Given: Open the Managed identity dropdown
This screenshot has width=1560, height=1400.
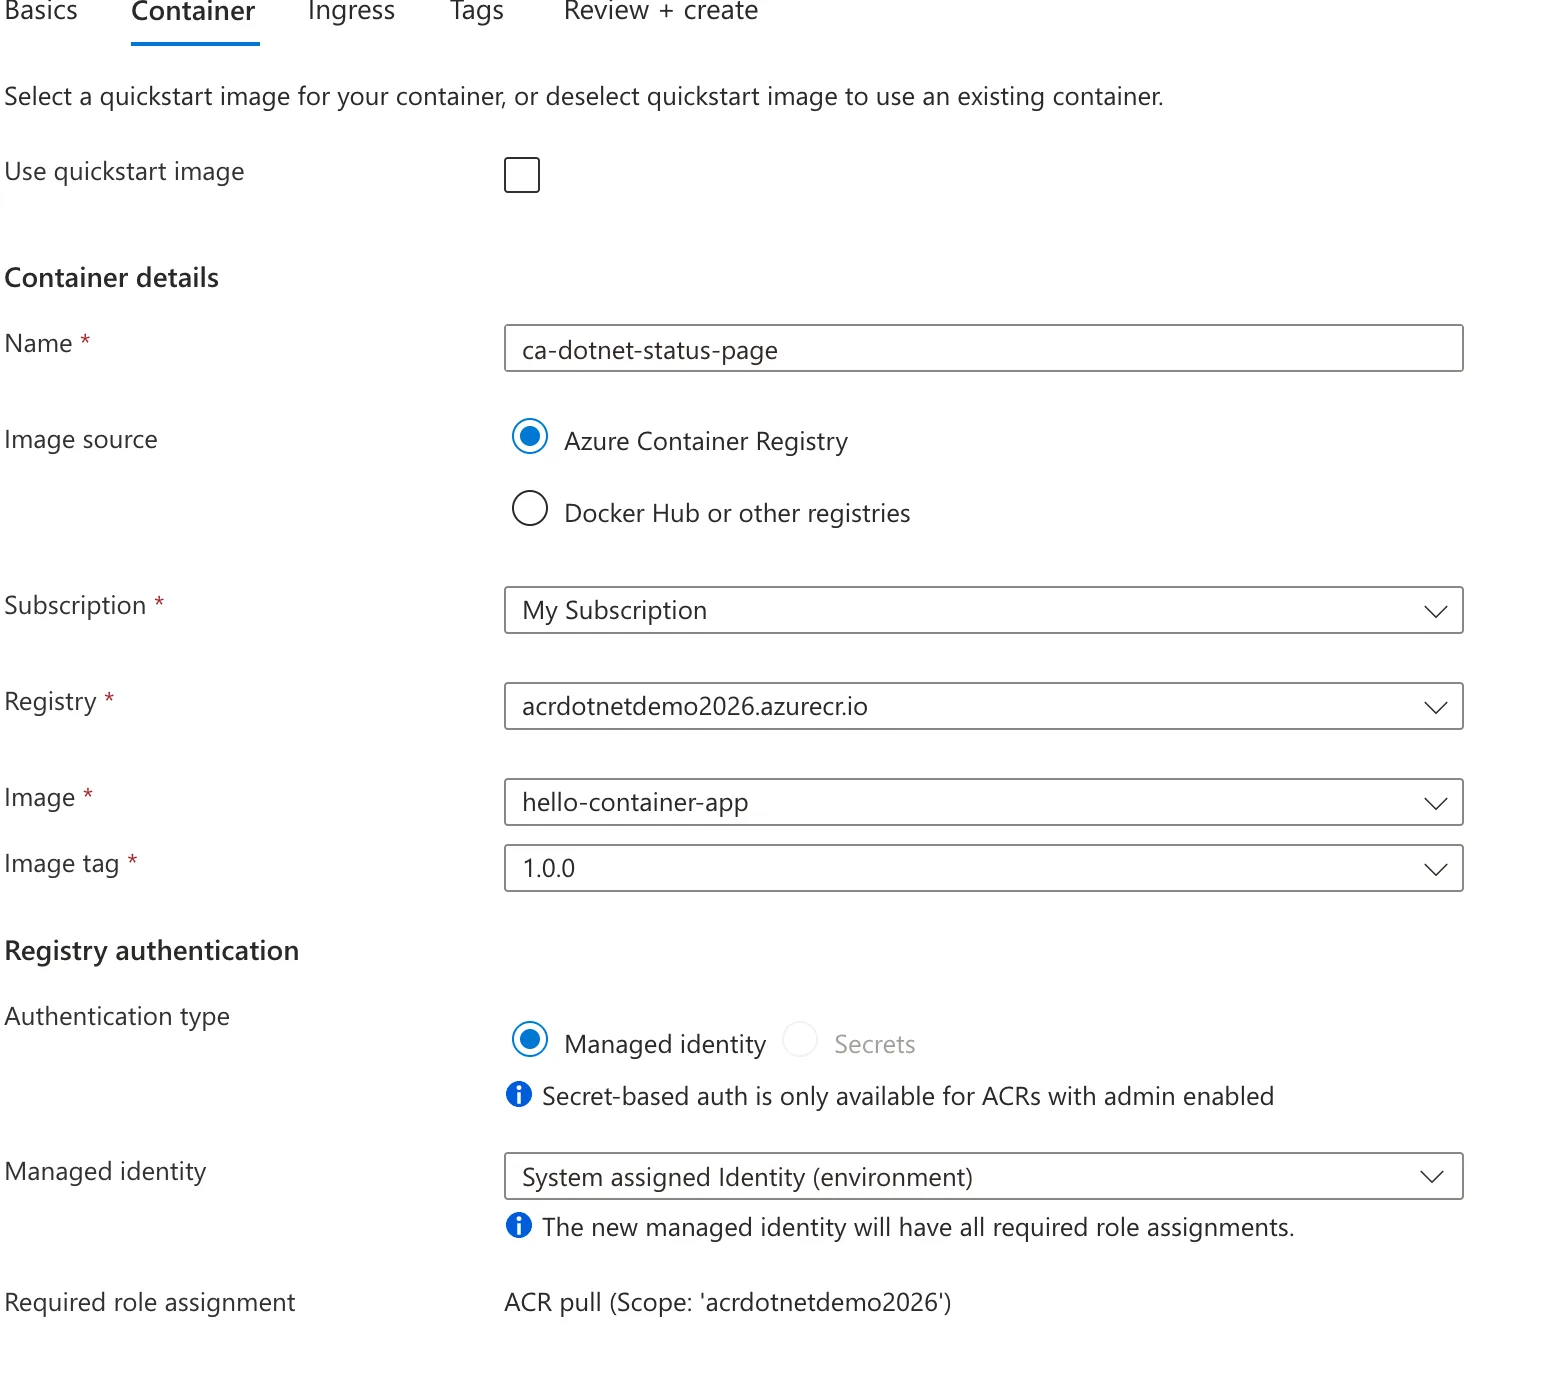Looking at the screenshot, I should 983,1176.
